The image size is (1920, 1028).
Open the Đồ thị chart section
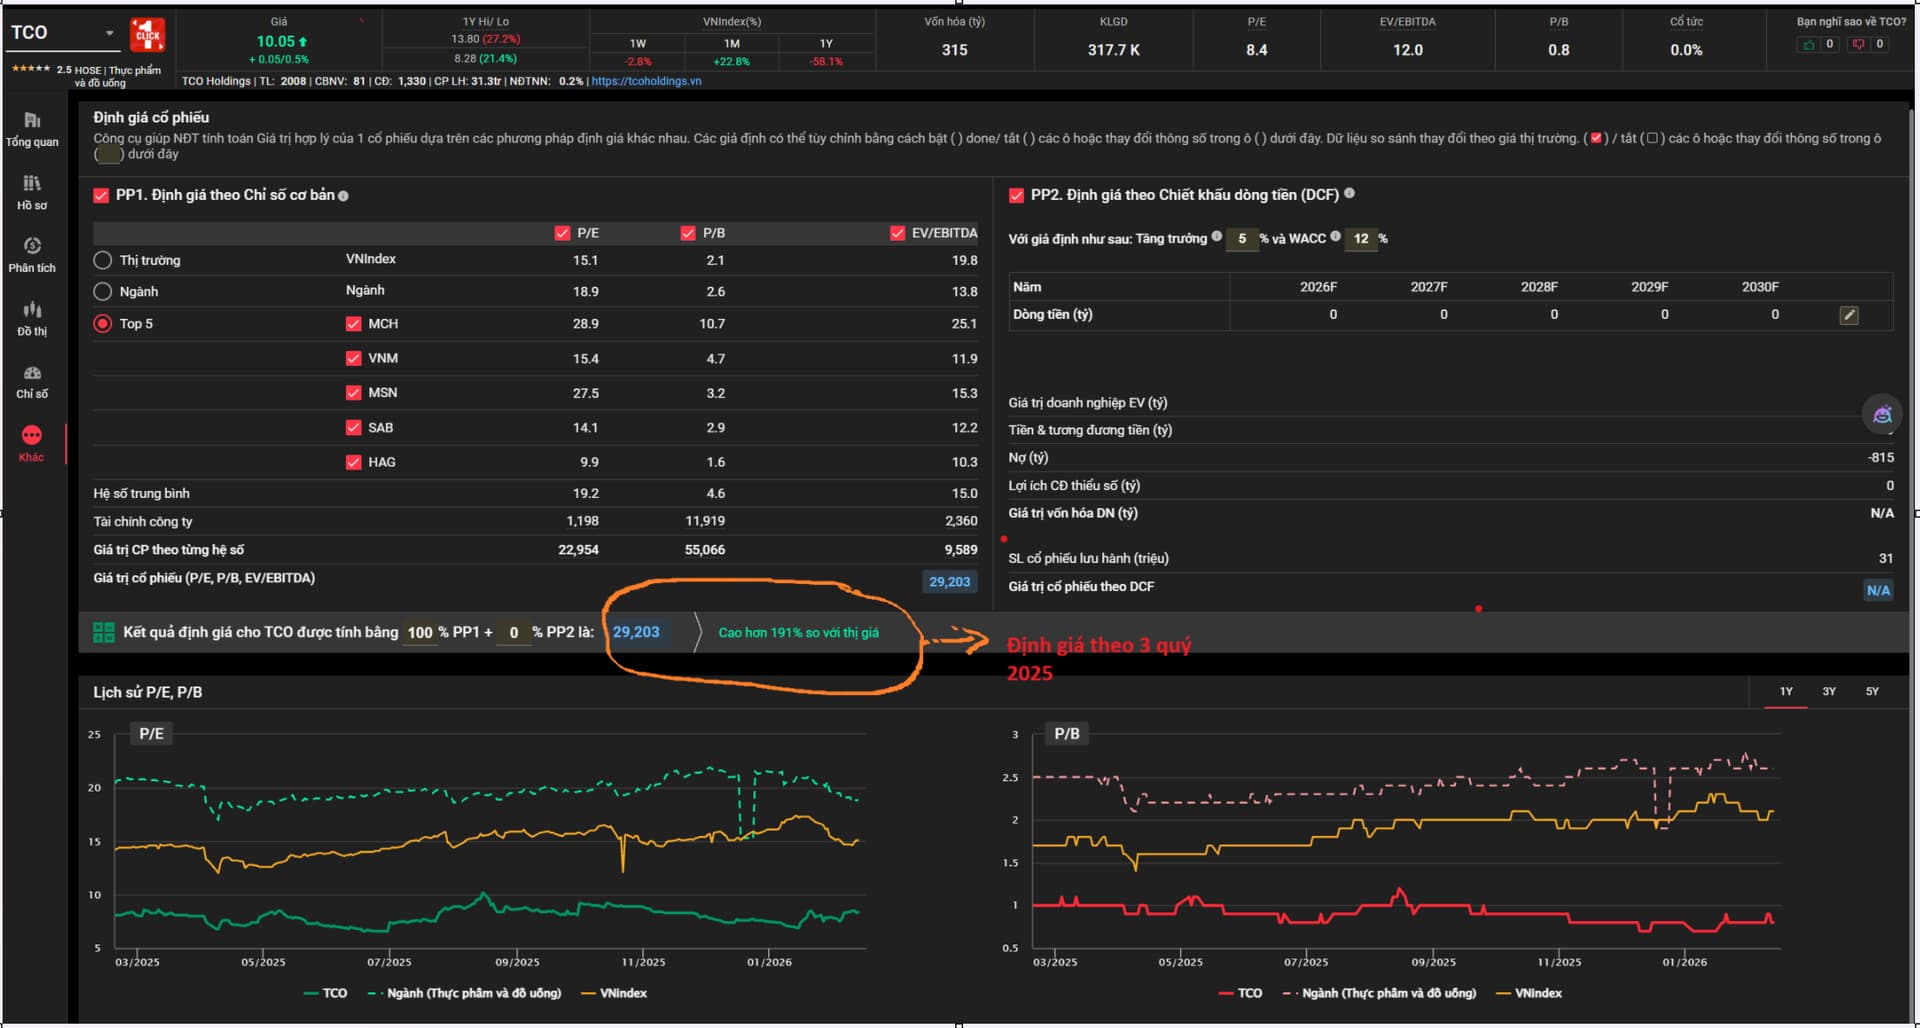32,317
